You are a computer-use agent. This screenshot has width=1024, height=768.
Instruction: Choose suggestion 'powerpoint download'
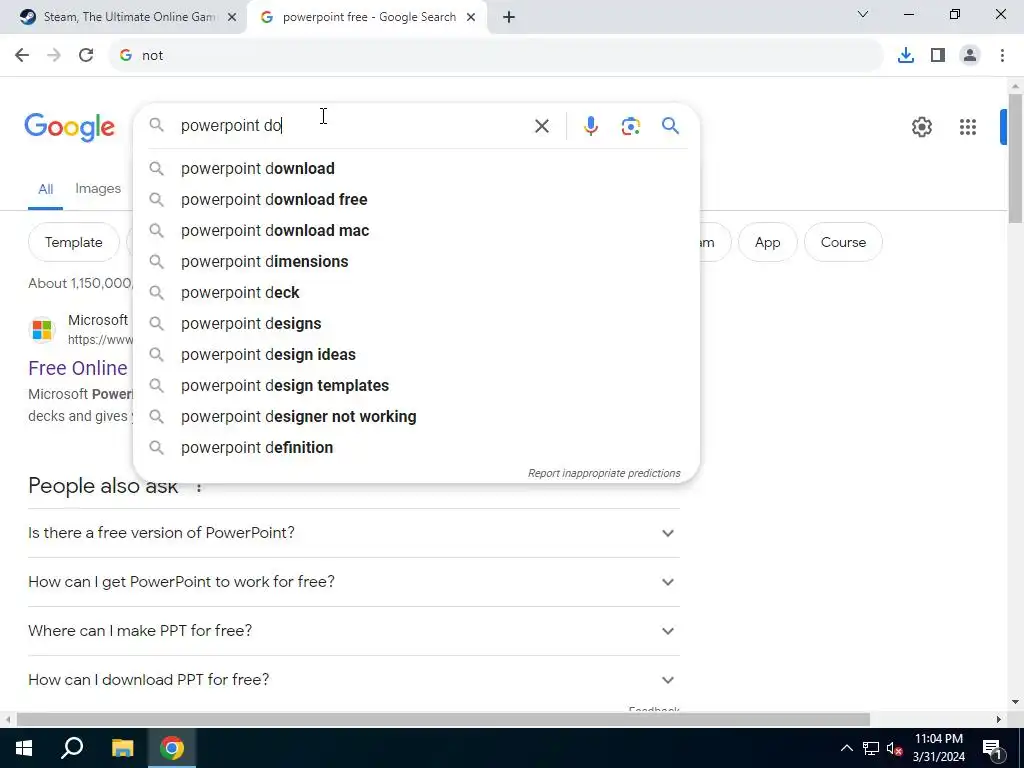click(416, 168)
